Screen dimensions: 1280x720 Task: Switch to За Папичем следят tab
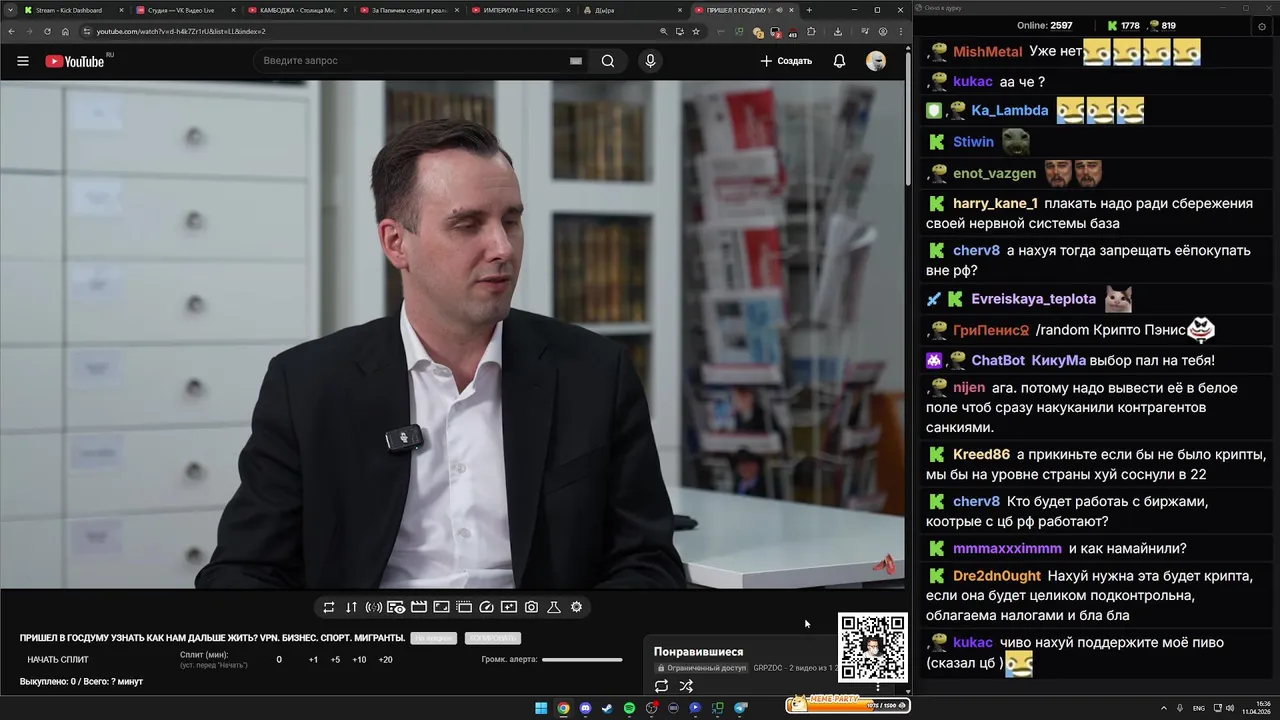(x=410, y=10)
